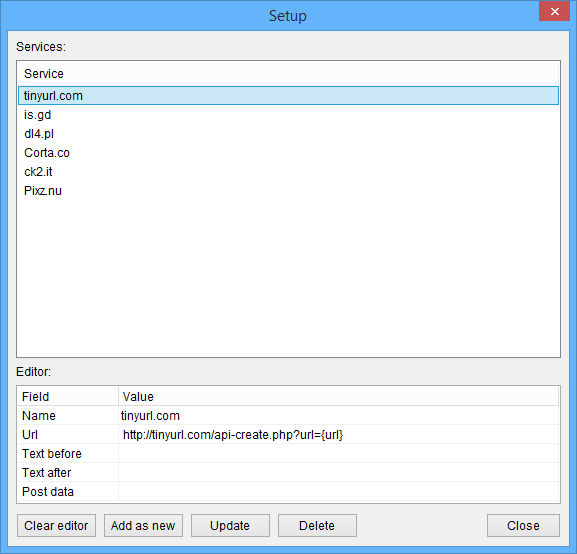Click the Text after field label
This screenshot has height=554, width=577.
pos(47,473)
